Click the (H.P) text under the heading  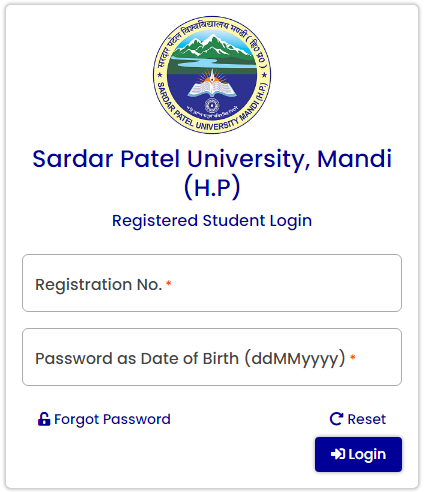pyautogui.click(x=212, y=187)
